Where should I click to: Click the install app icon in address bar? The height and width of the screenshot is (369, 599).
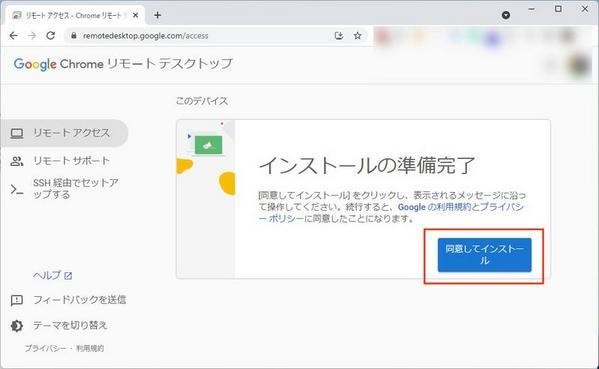tap(339, 36)
